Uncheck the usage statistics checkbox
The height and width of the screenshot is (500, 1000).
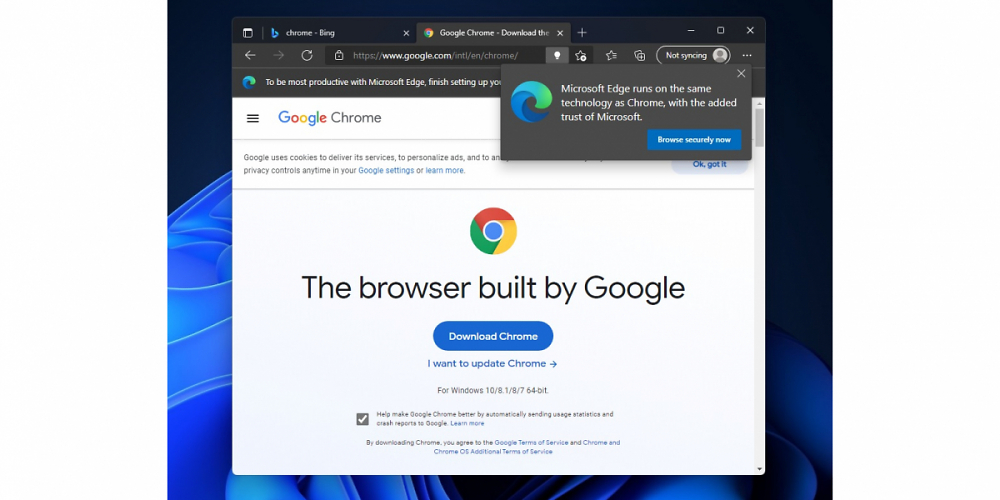coord(362,419)
